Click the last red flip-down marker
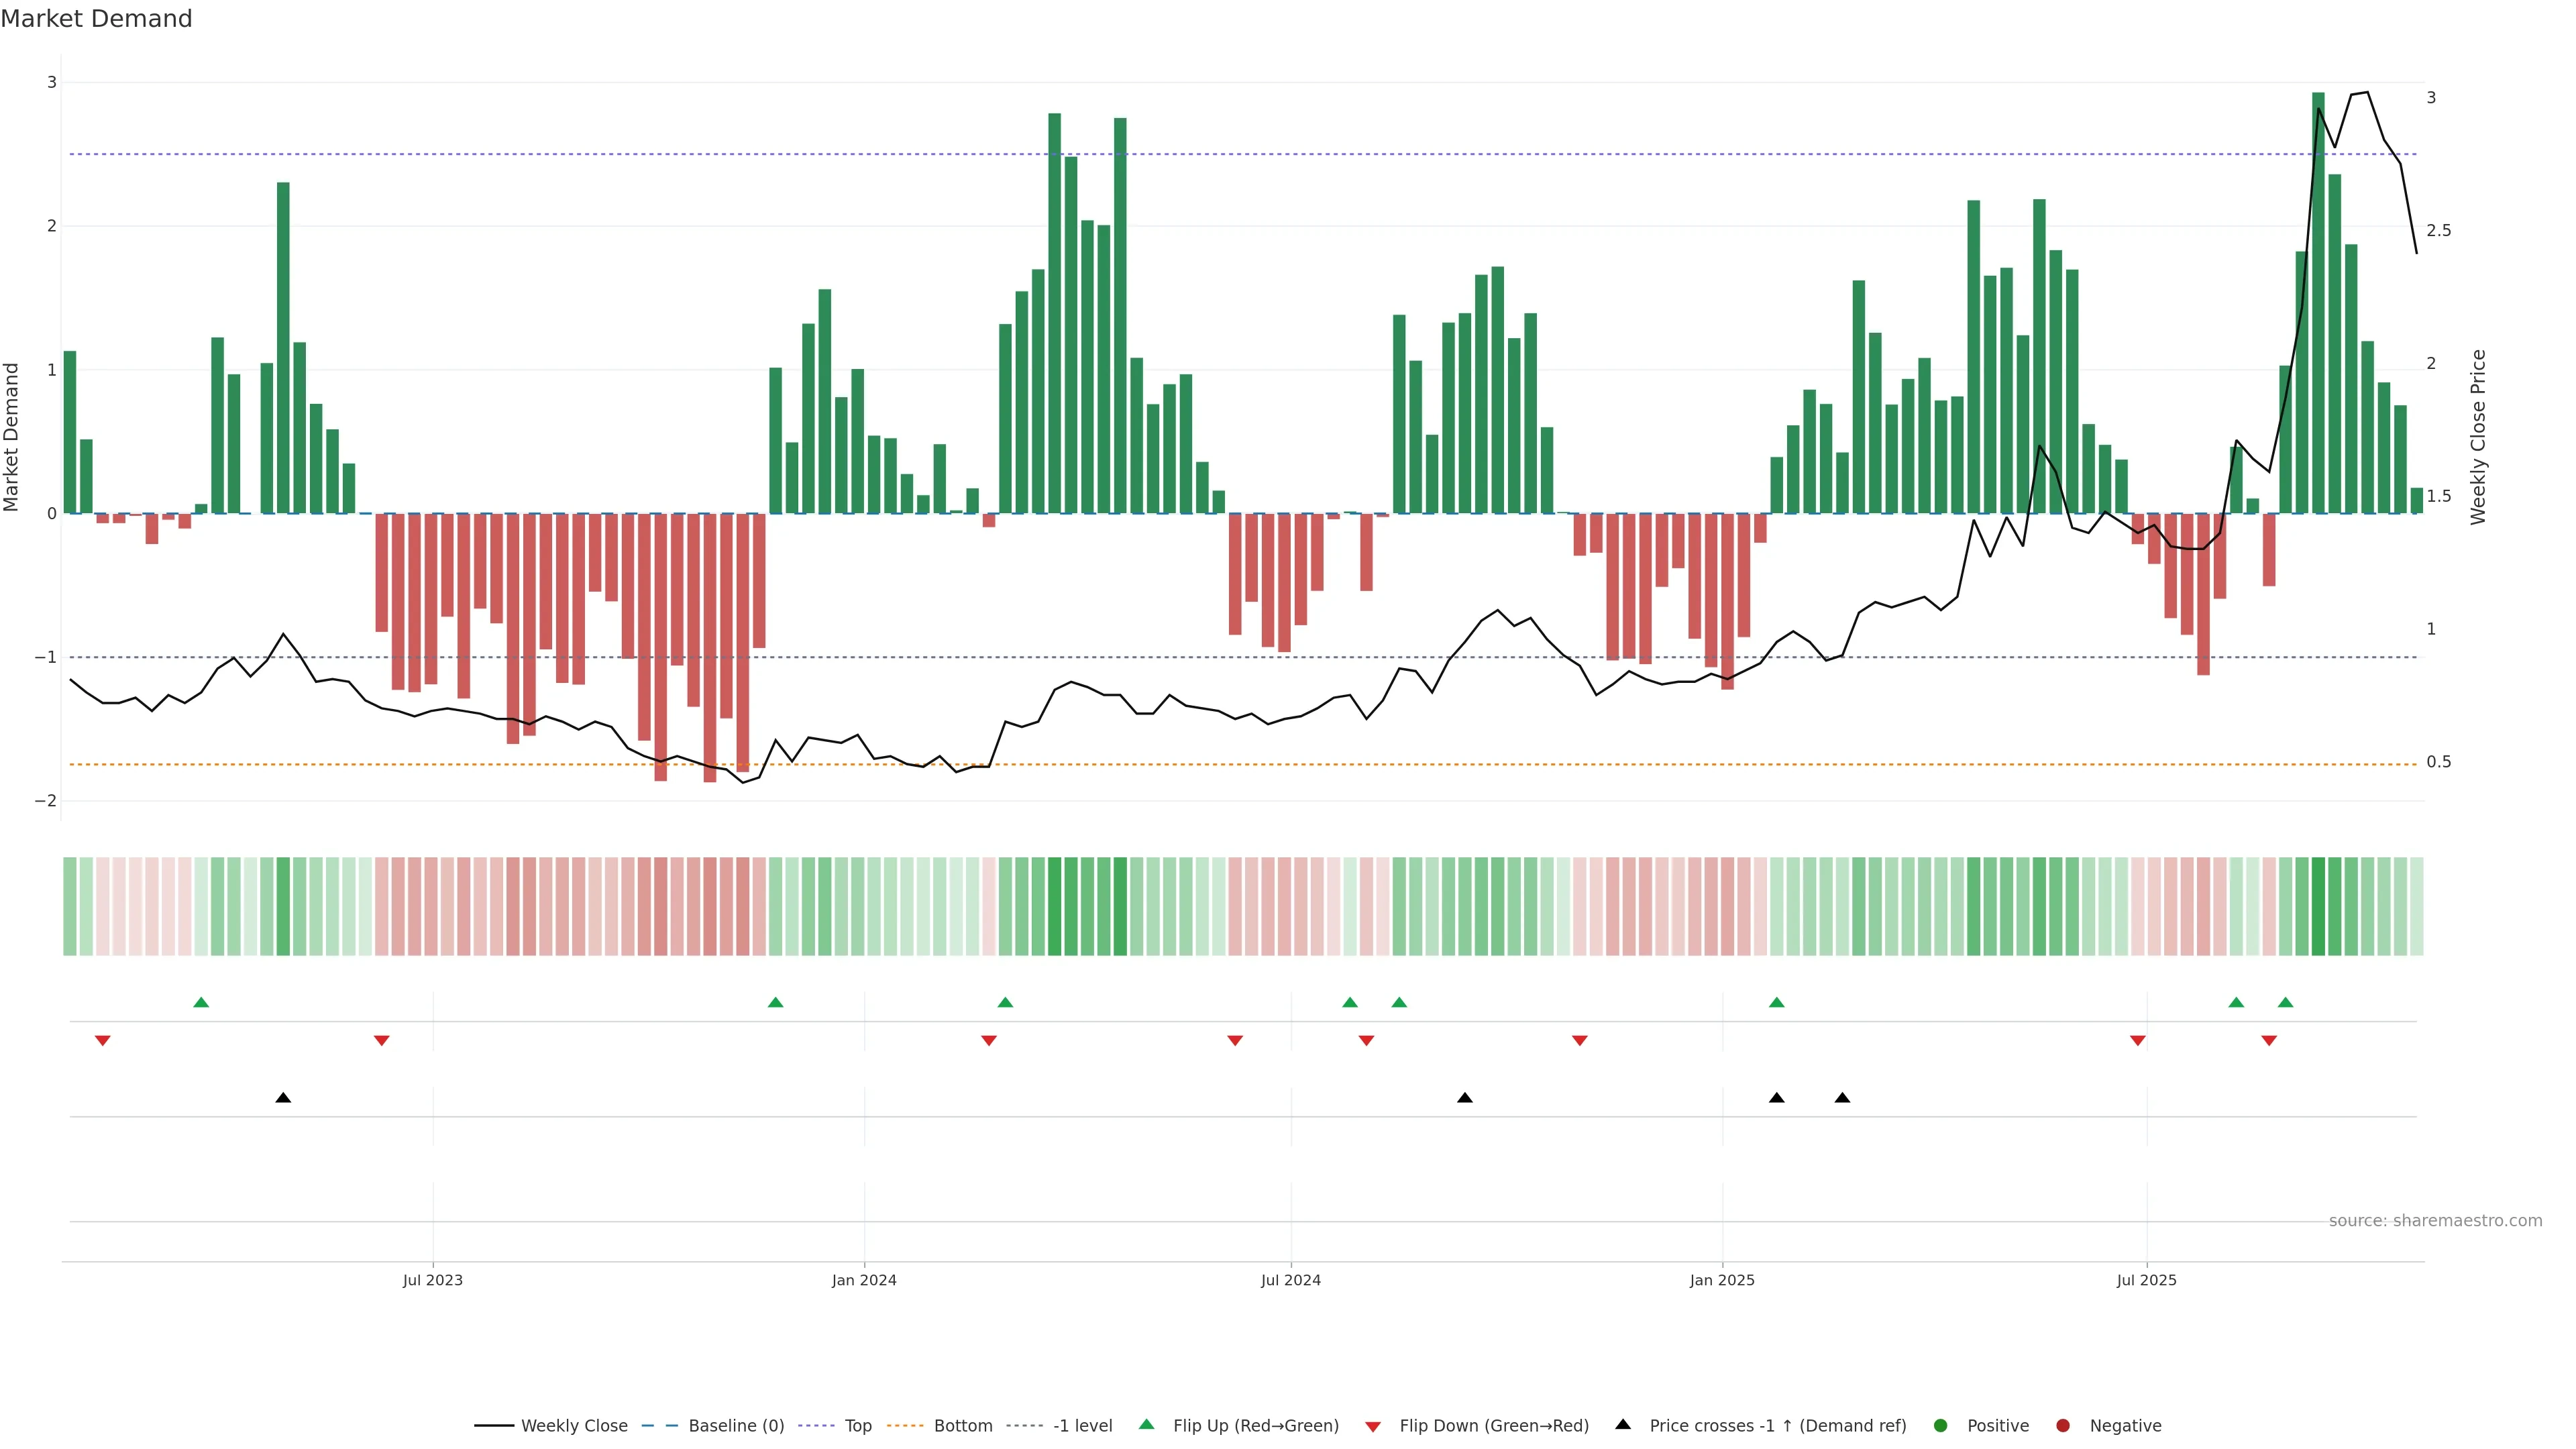 [x=2269, y=1041]
